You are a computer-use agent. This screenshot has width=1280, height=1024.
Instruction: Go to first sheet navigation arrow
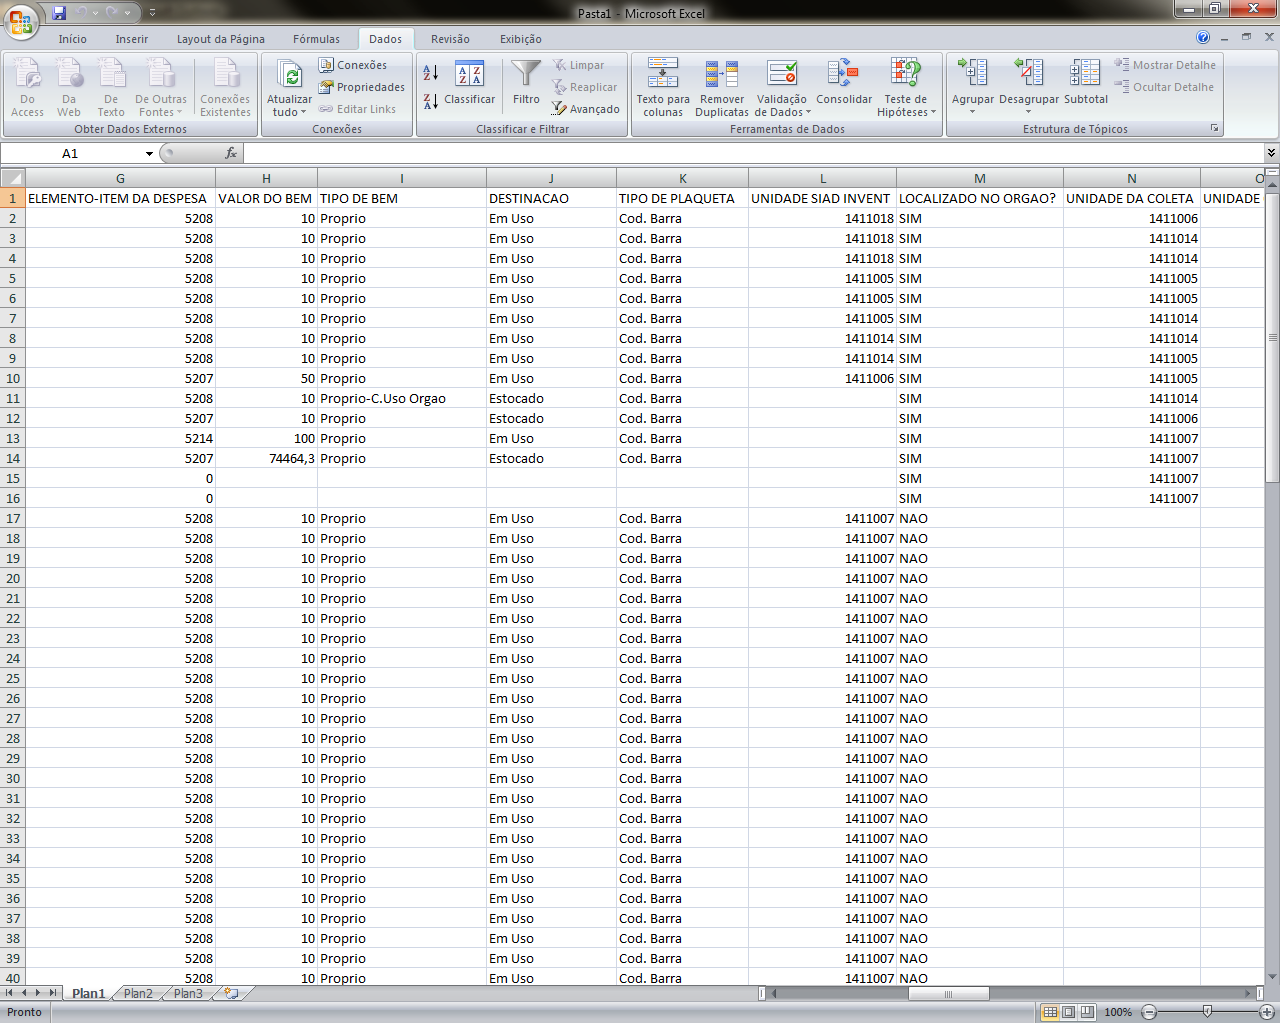coord(9,993)
